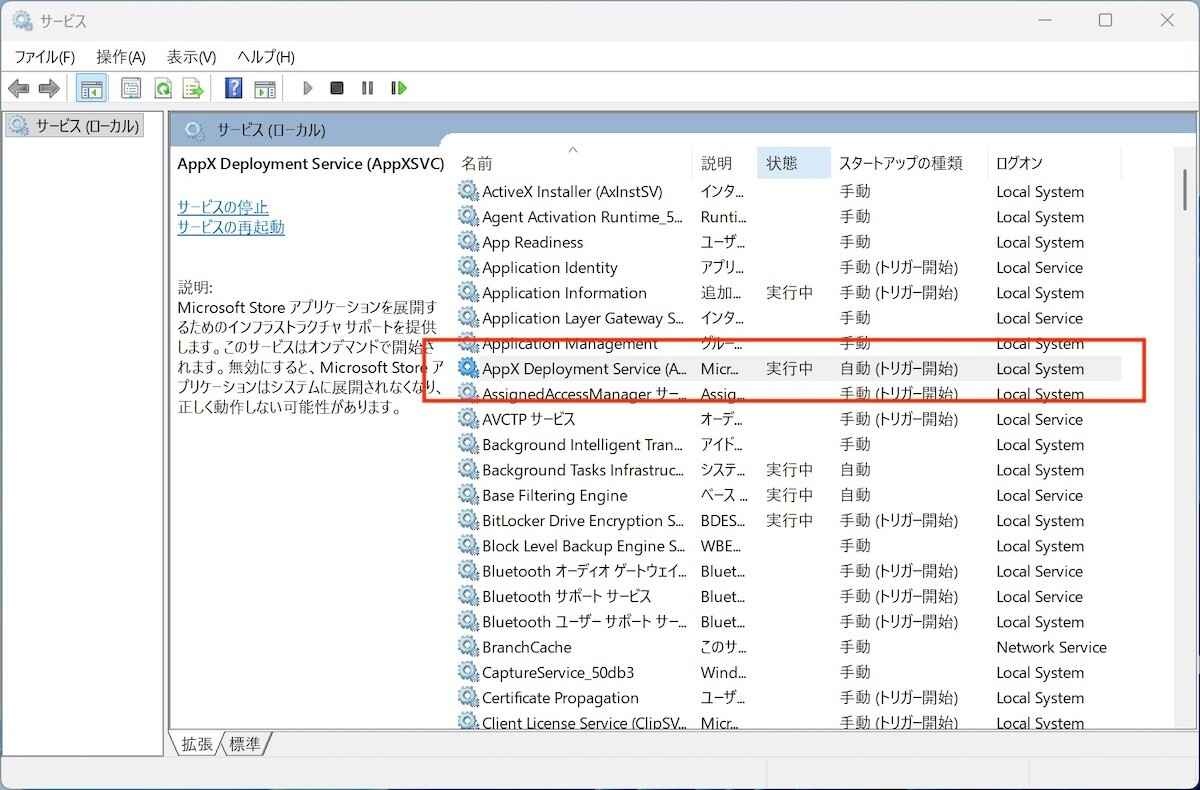Viewport: 1200px width, 790px height.
Task: Open the Properties toolbar icon
Action: tap(131, 89)
